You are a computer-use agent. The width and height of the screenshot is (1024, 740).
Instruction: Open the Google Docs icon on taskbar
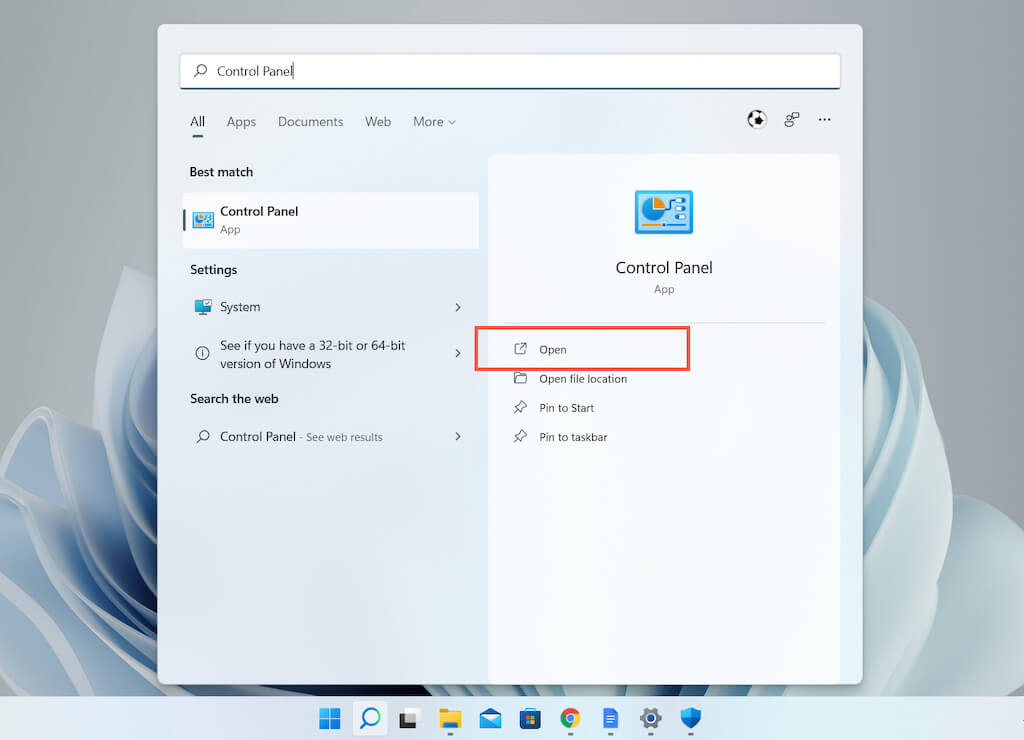[610, 718]
